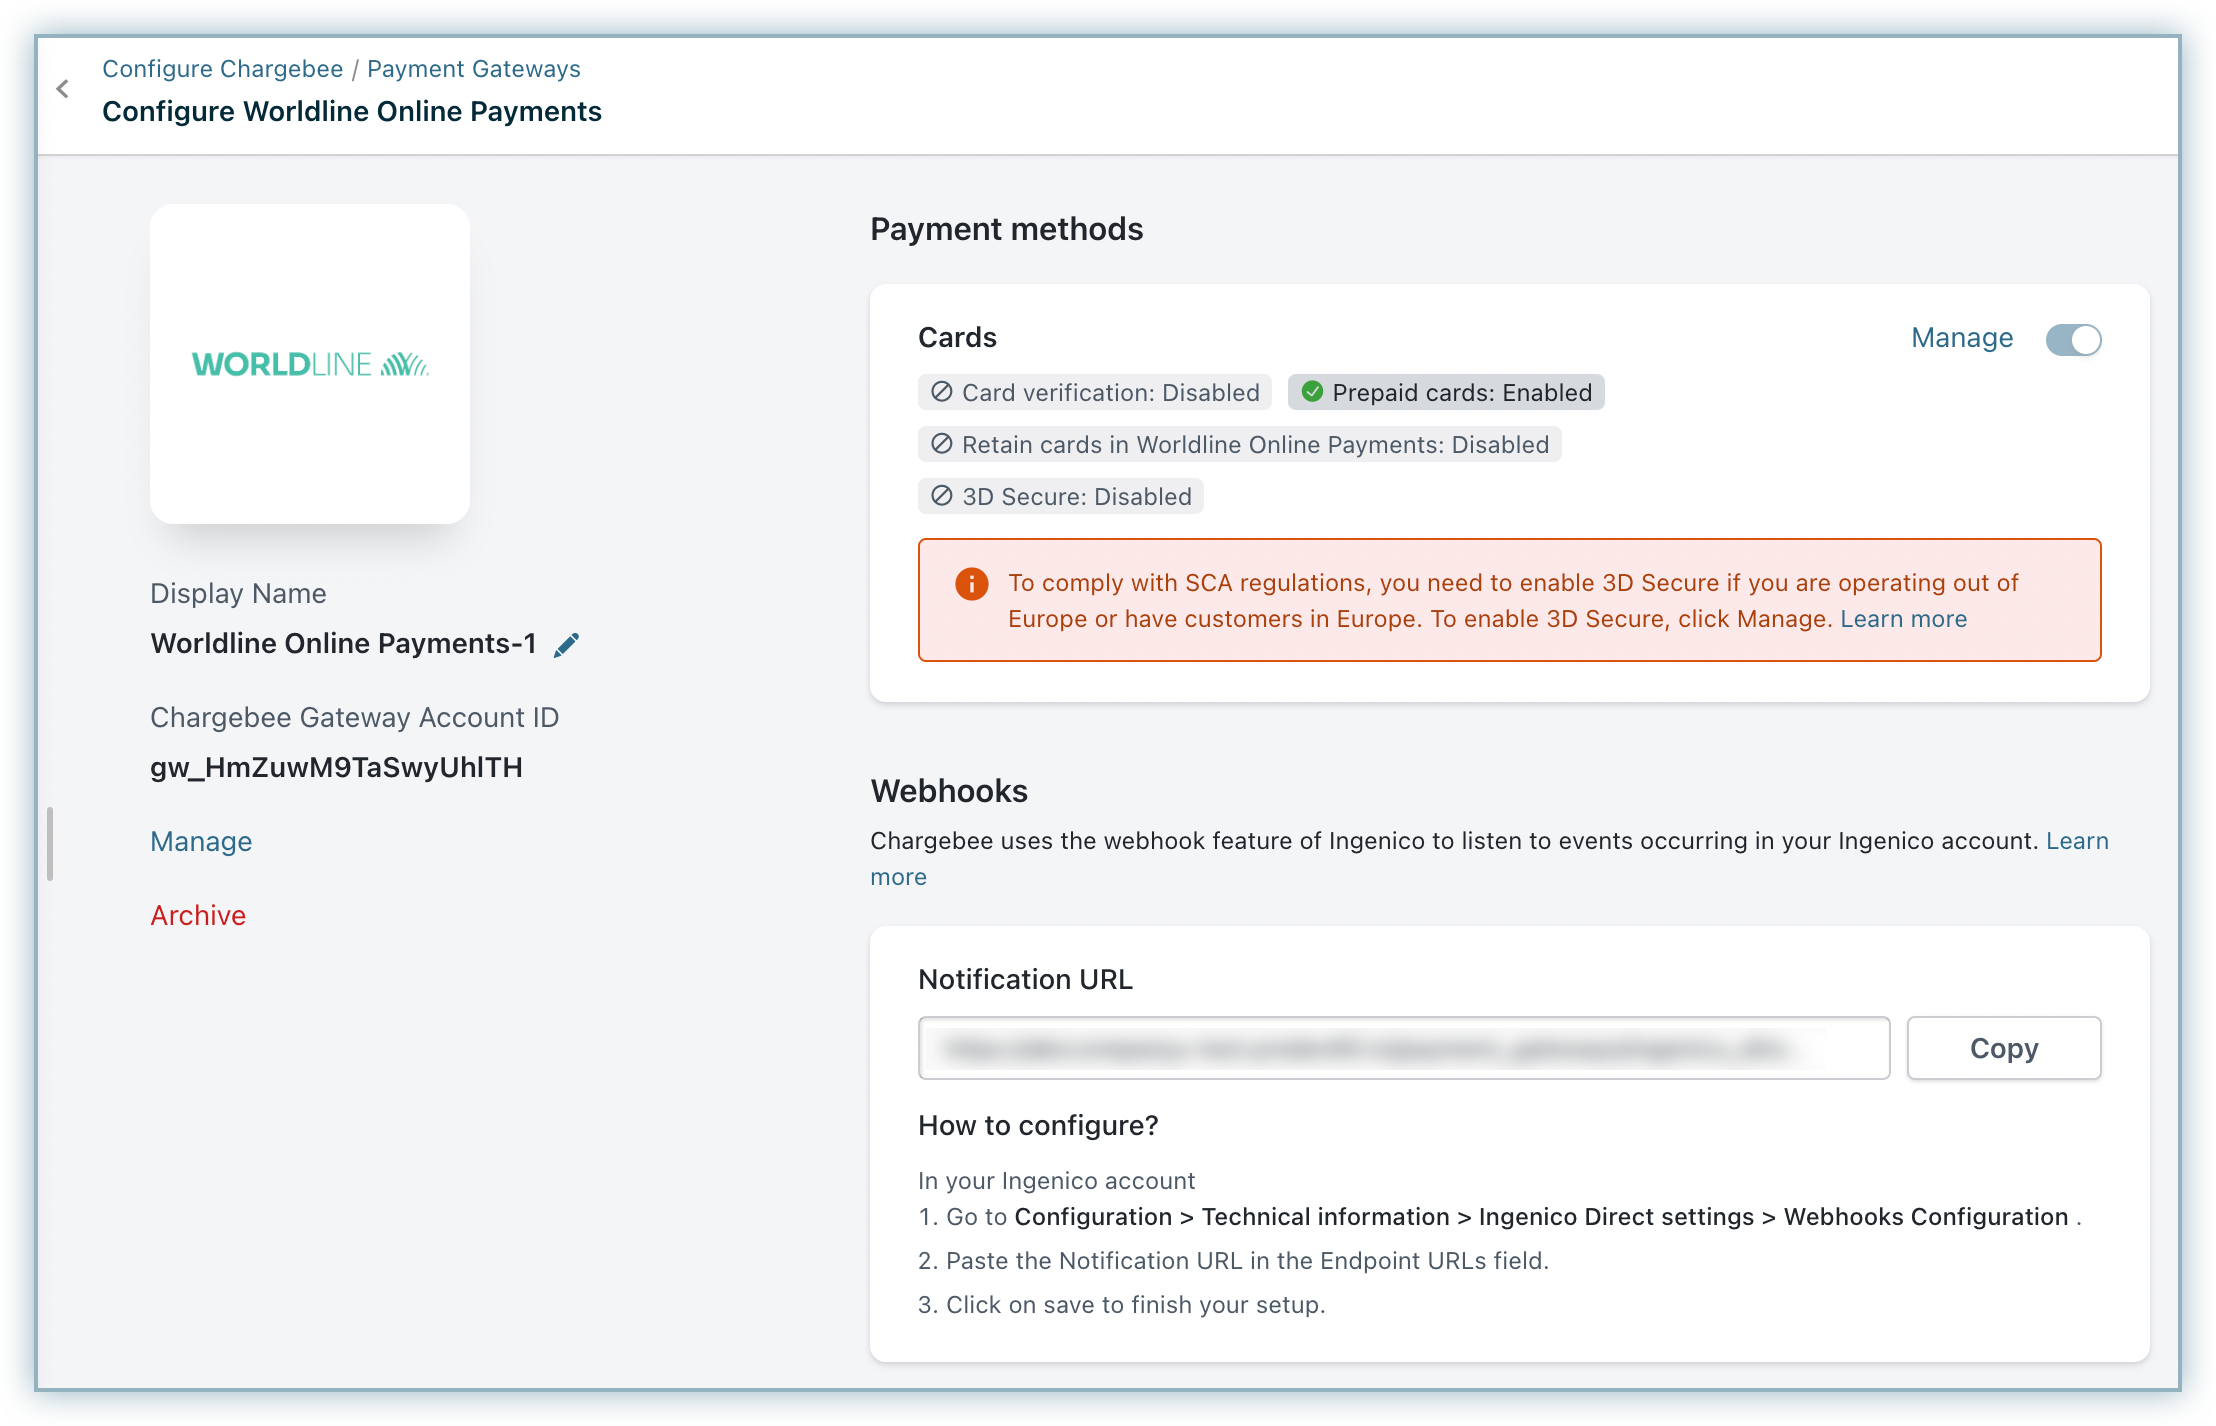Open Configure Chargebee breadcrumb
Screen dimensions: 2216x1426
222,69
